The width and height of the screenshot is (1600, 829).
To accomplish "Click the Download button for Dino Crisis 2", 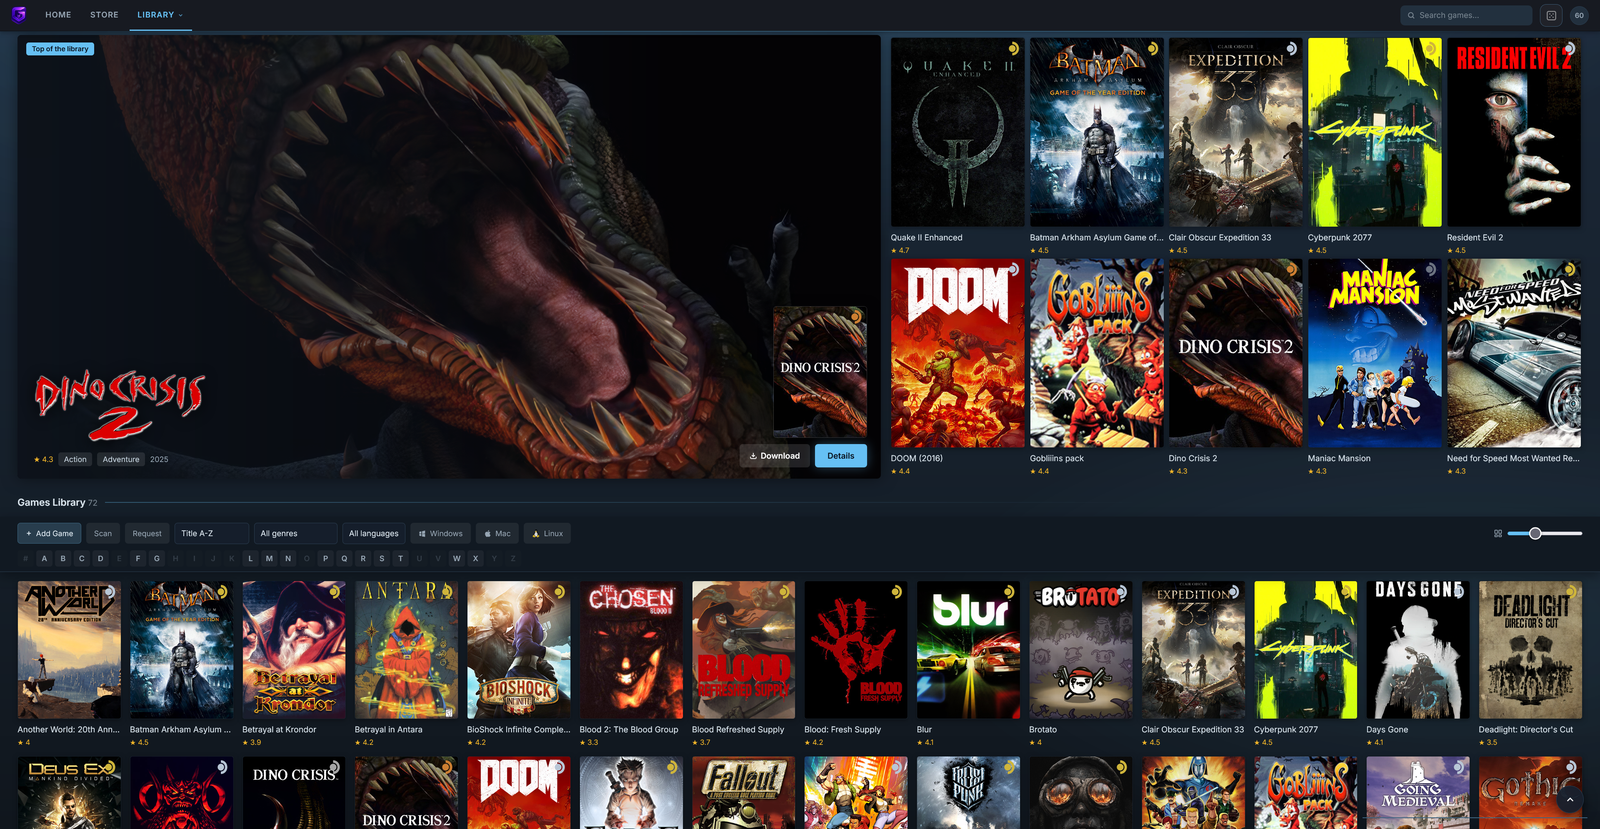I will coord(775,456).
